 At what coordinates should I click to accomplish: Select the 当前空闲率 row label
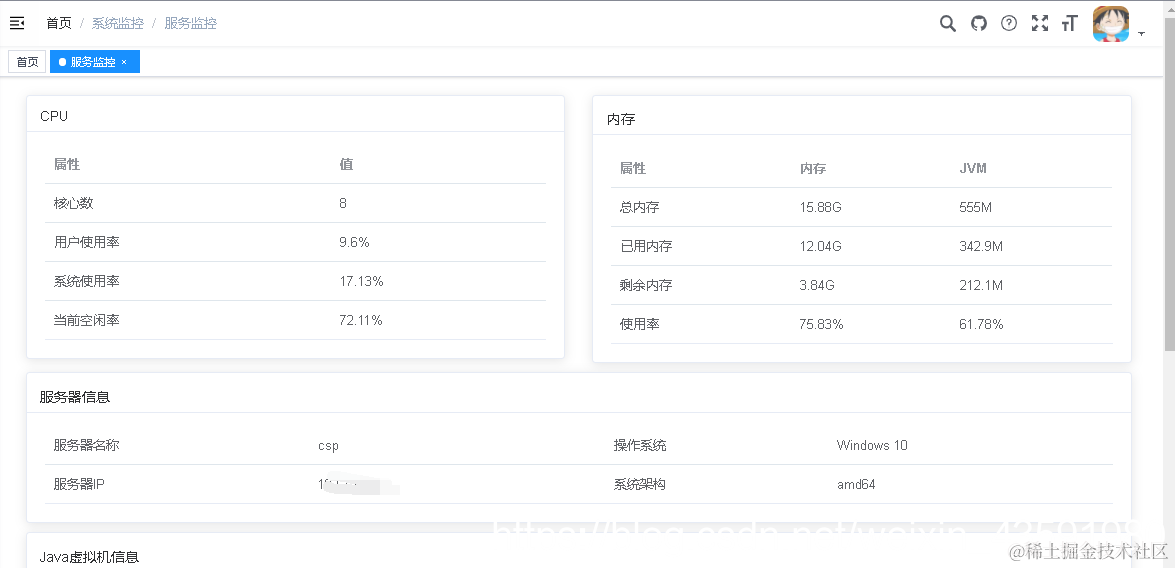(86, 320)
